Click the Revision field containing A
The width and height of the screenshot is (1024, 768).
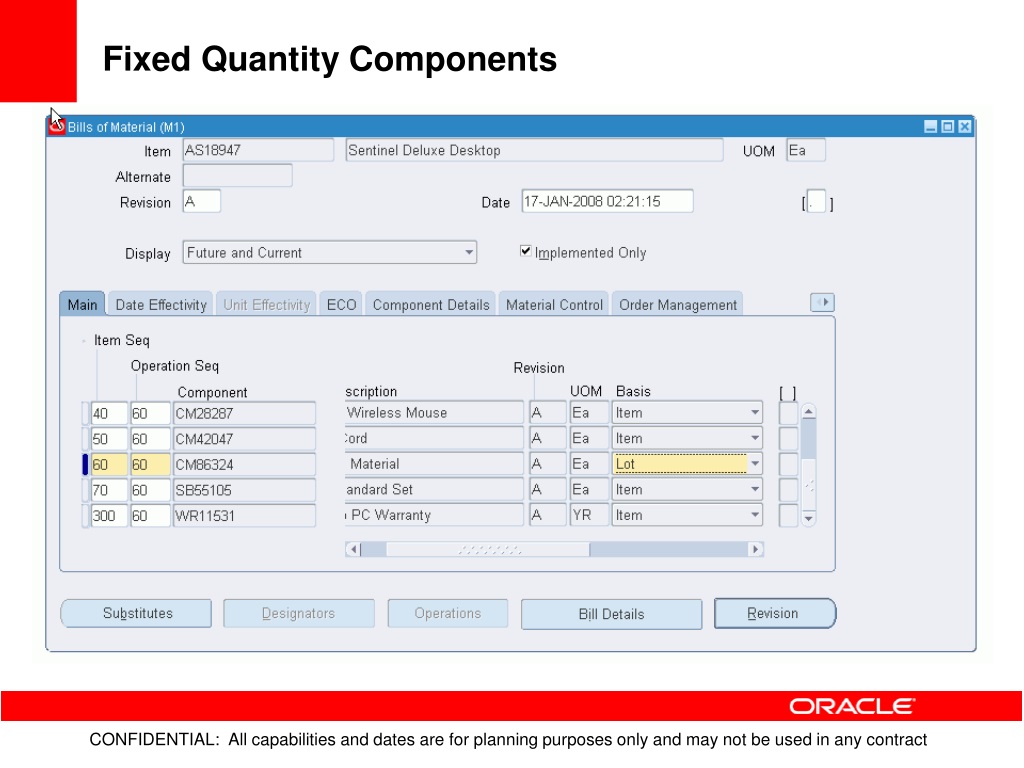[202, 201]
